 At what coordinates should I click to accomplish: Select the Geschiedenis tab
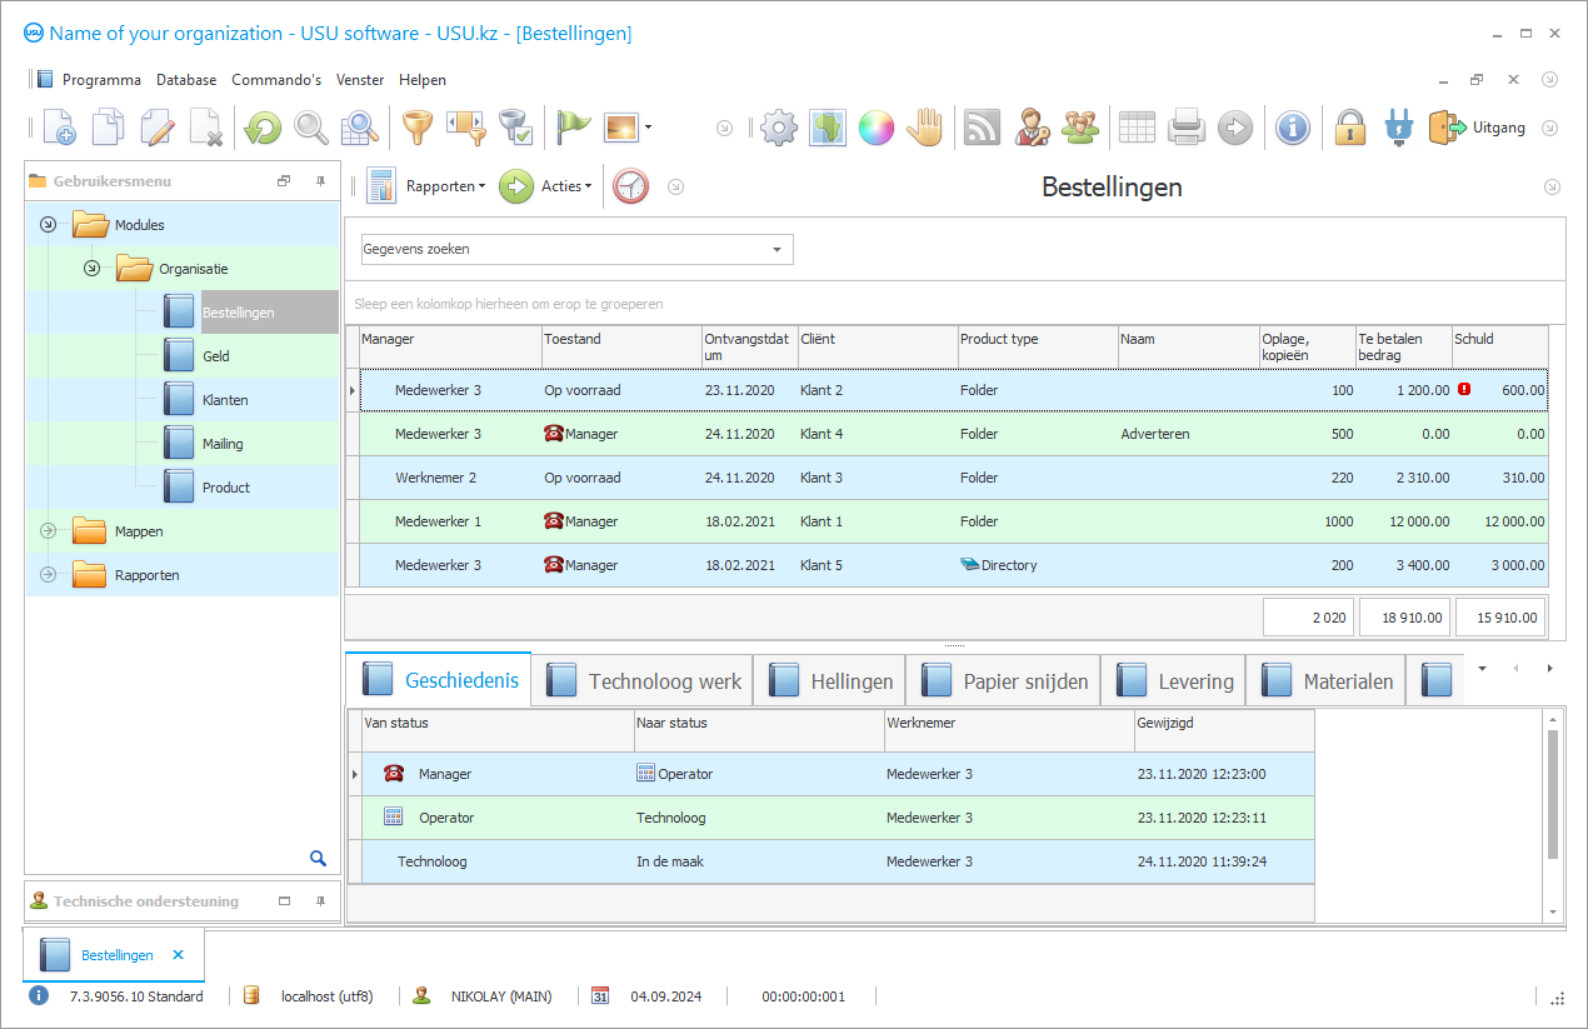pos(439,680)
